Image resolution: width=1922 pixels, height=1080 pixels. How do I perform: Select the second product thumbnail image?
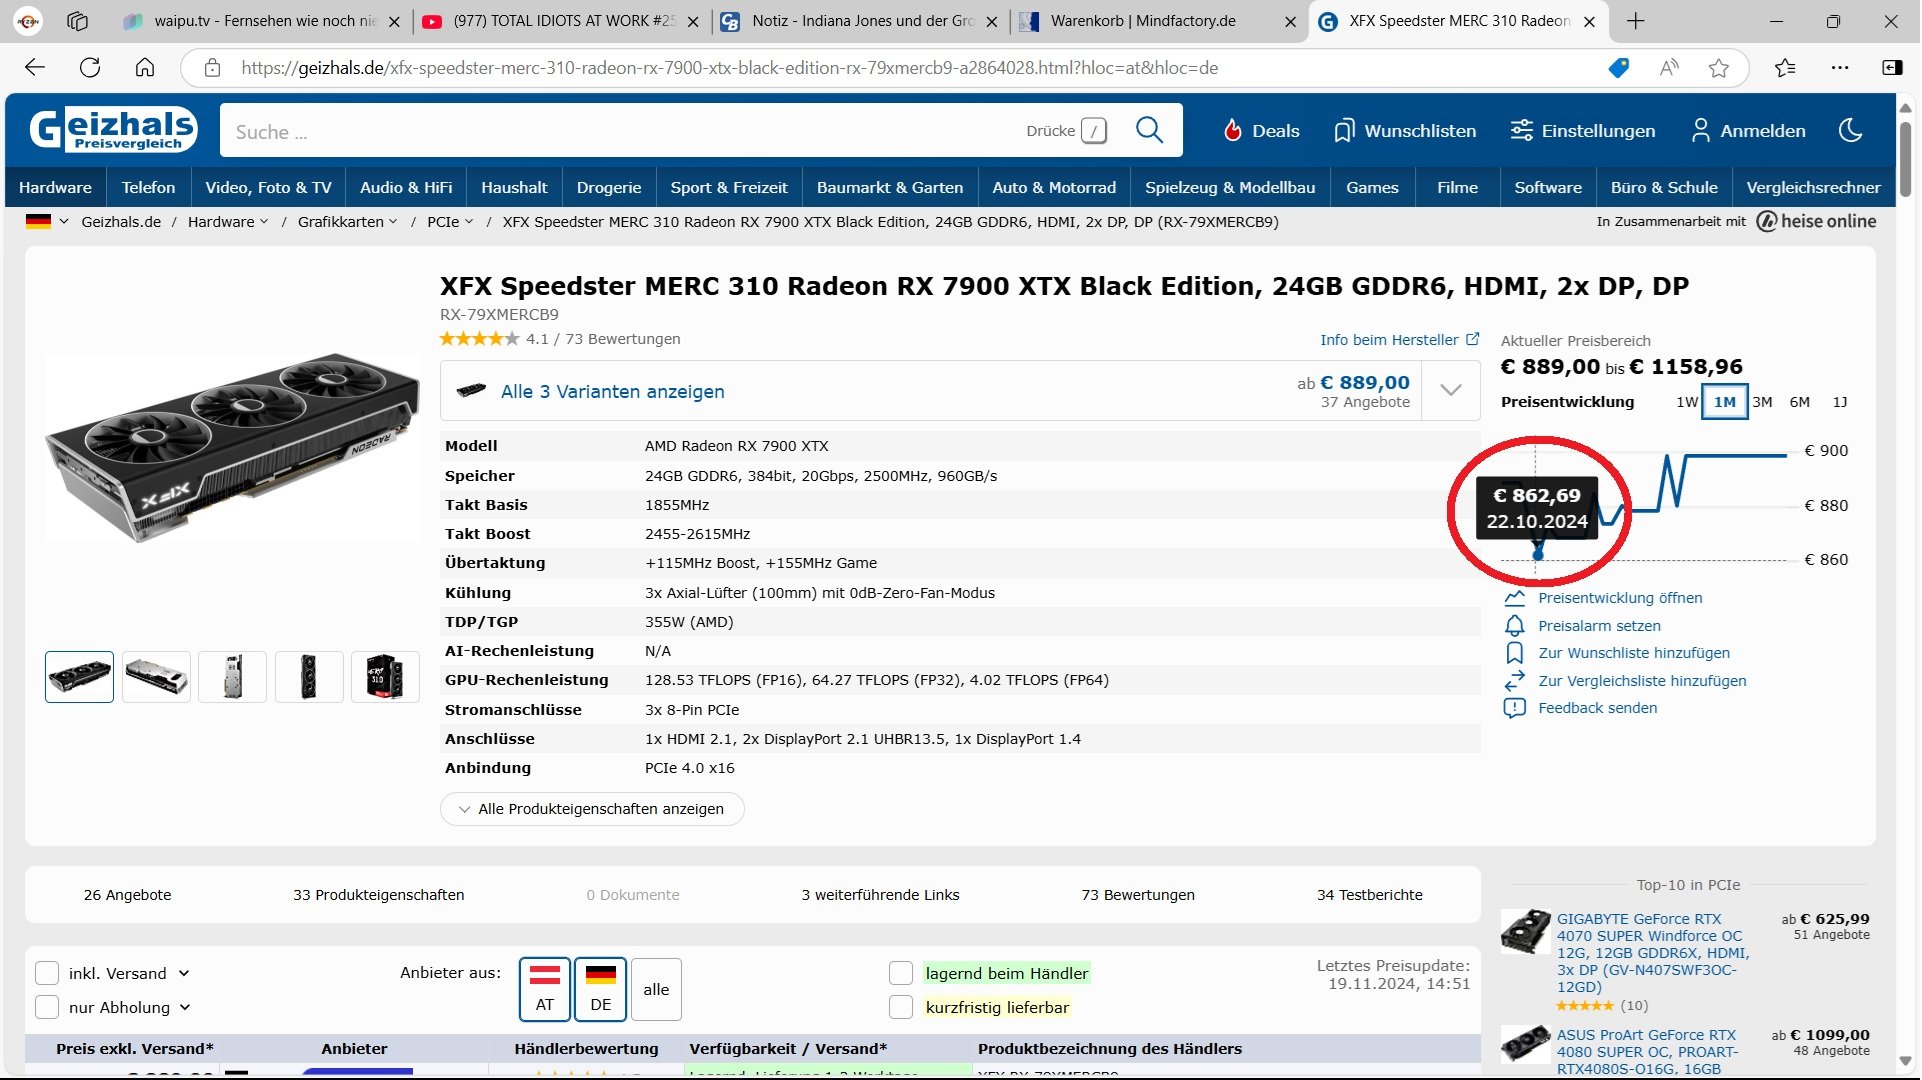[156, 677]
